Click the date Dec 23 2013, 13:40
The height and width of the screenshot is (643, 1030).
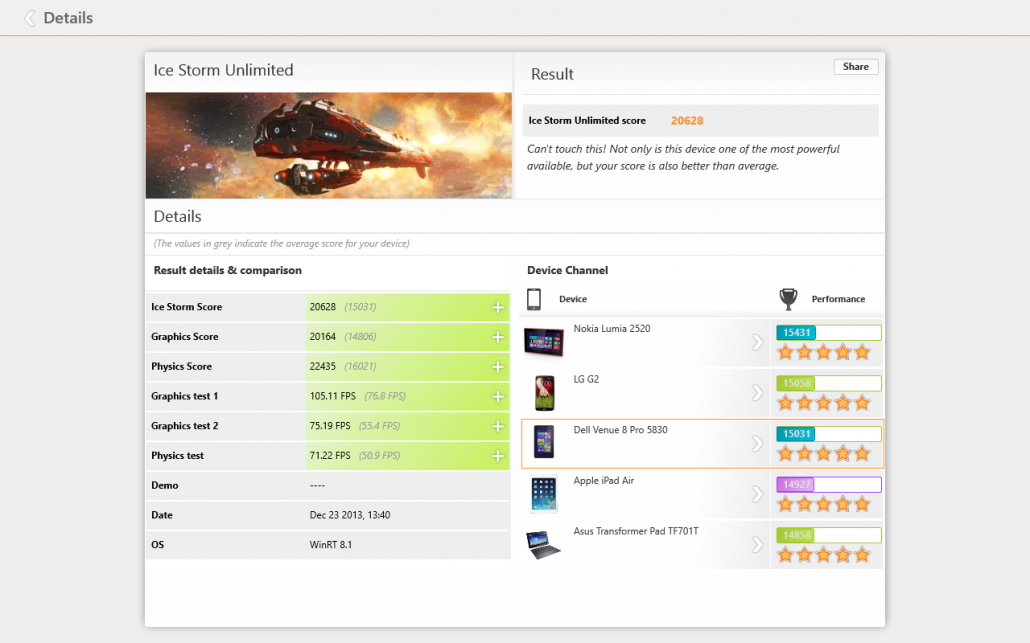(x=349, y=515)
